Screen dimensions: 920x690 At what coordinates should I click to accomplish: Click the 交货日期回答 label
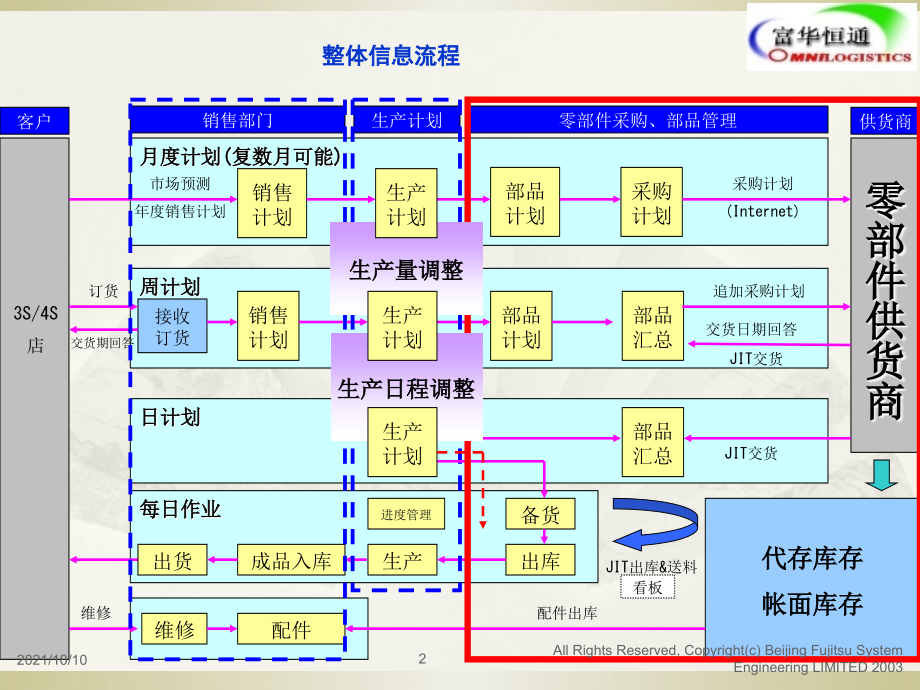[x=751, y=329]
